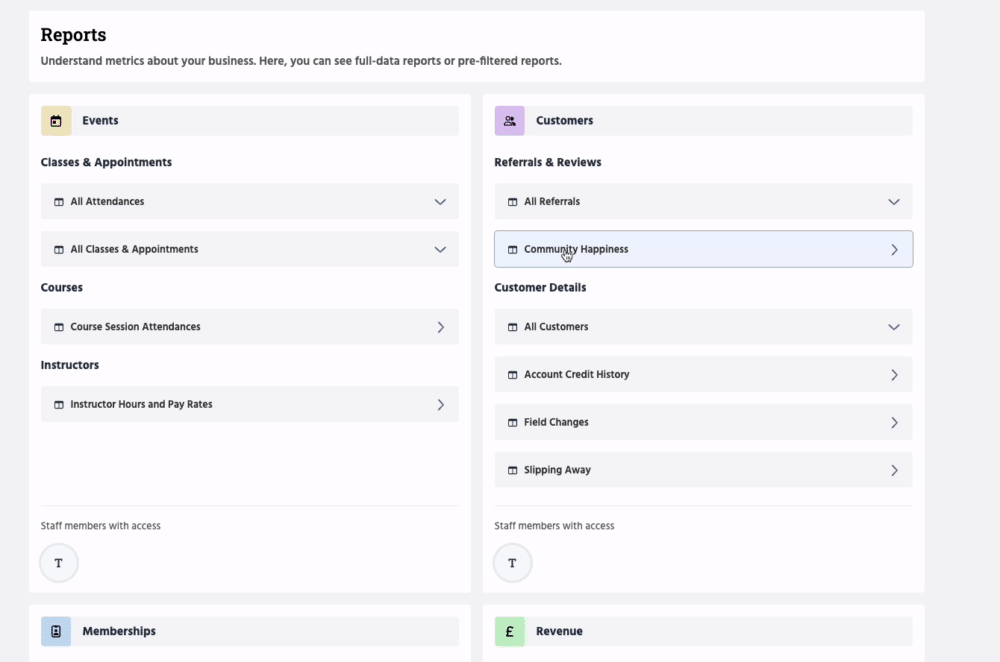Expand All Classes & Appointments chevron
The image size is (1000, 662).
[440, 250]
